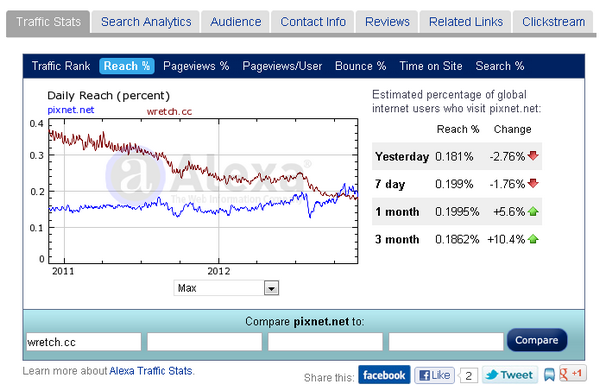Select the Reach % metric
The width and height of the screenshot is (600, 391).
[127, 66]
